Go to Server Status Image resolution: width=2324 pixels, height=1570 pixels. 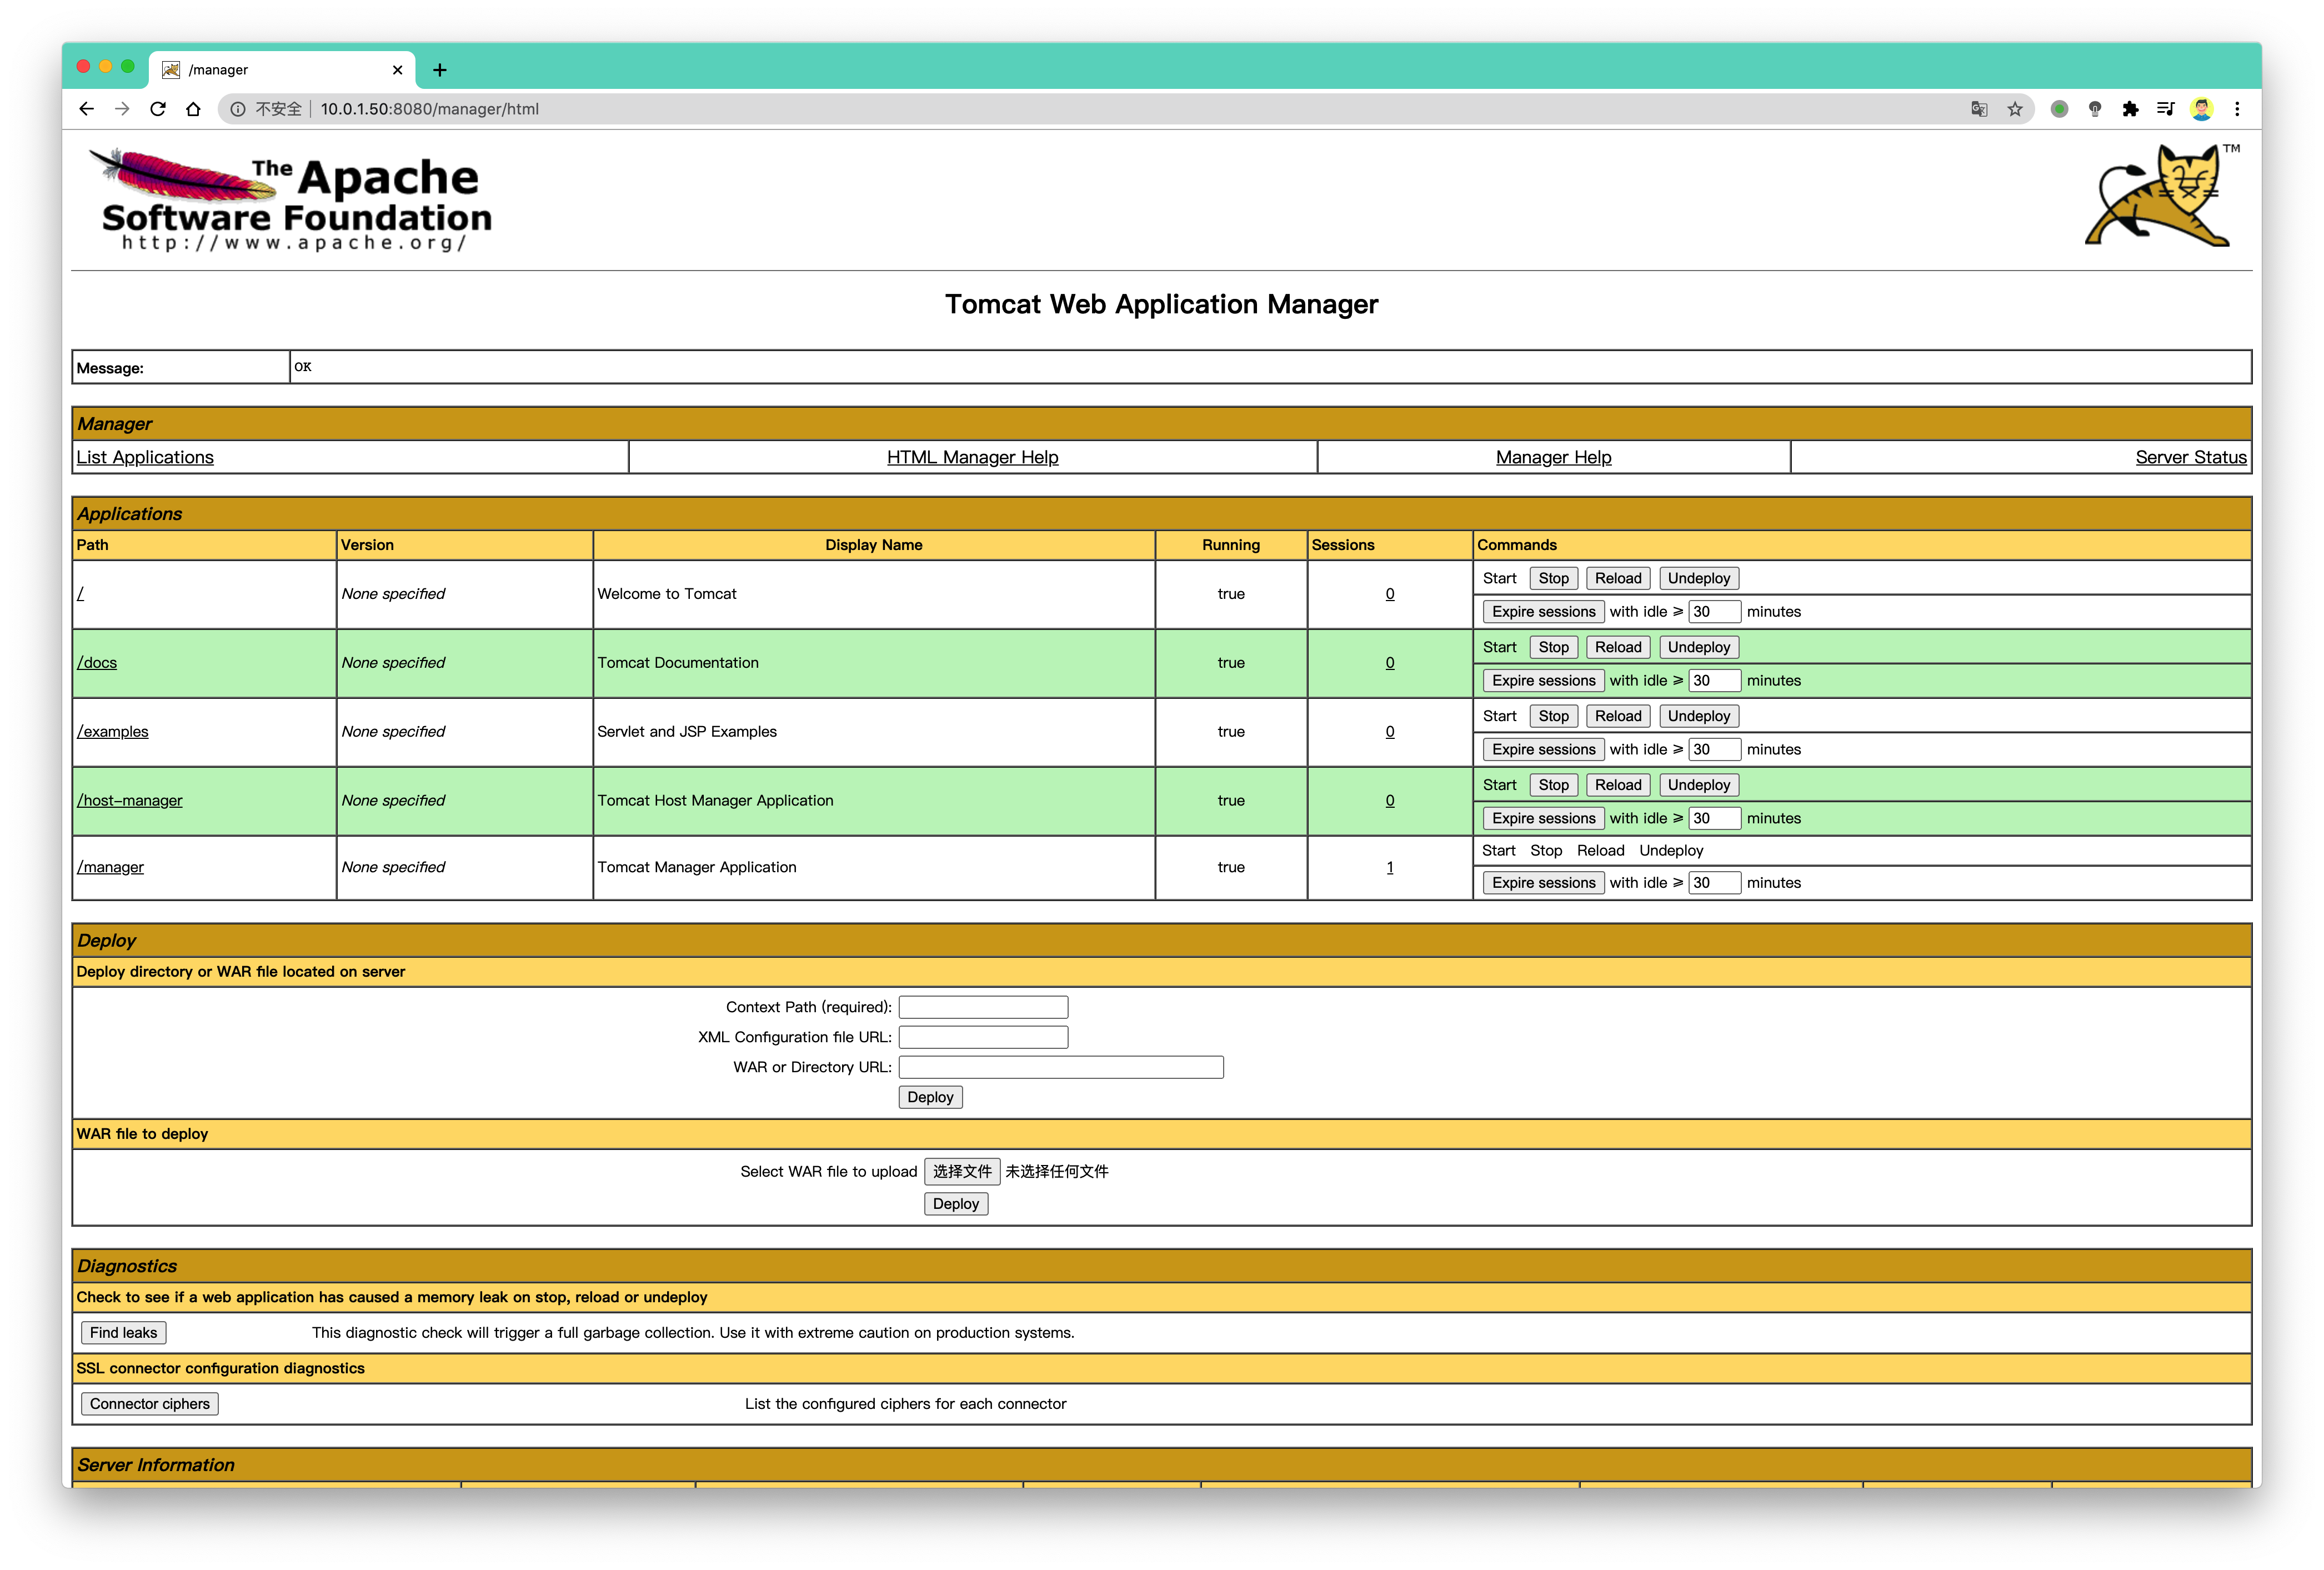coord(2190,457)
